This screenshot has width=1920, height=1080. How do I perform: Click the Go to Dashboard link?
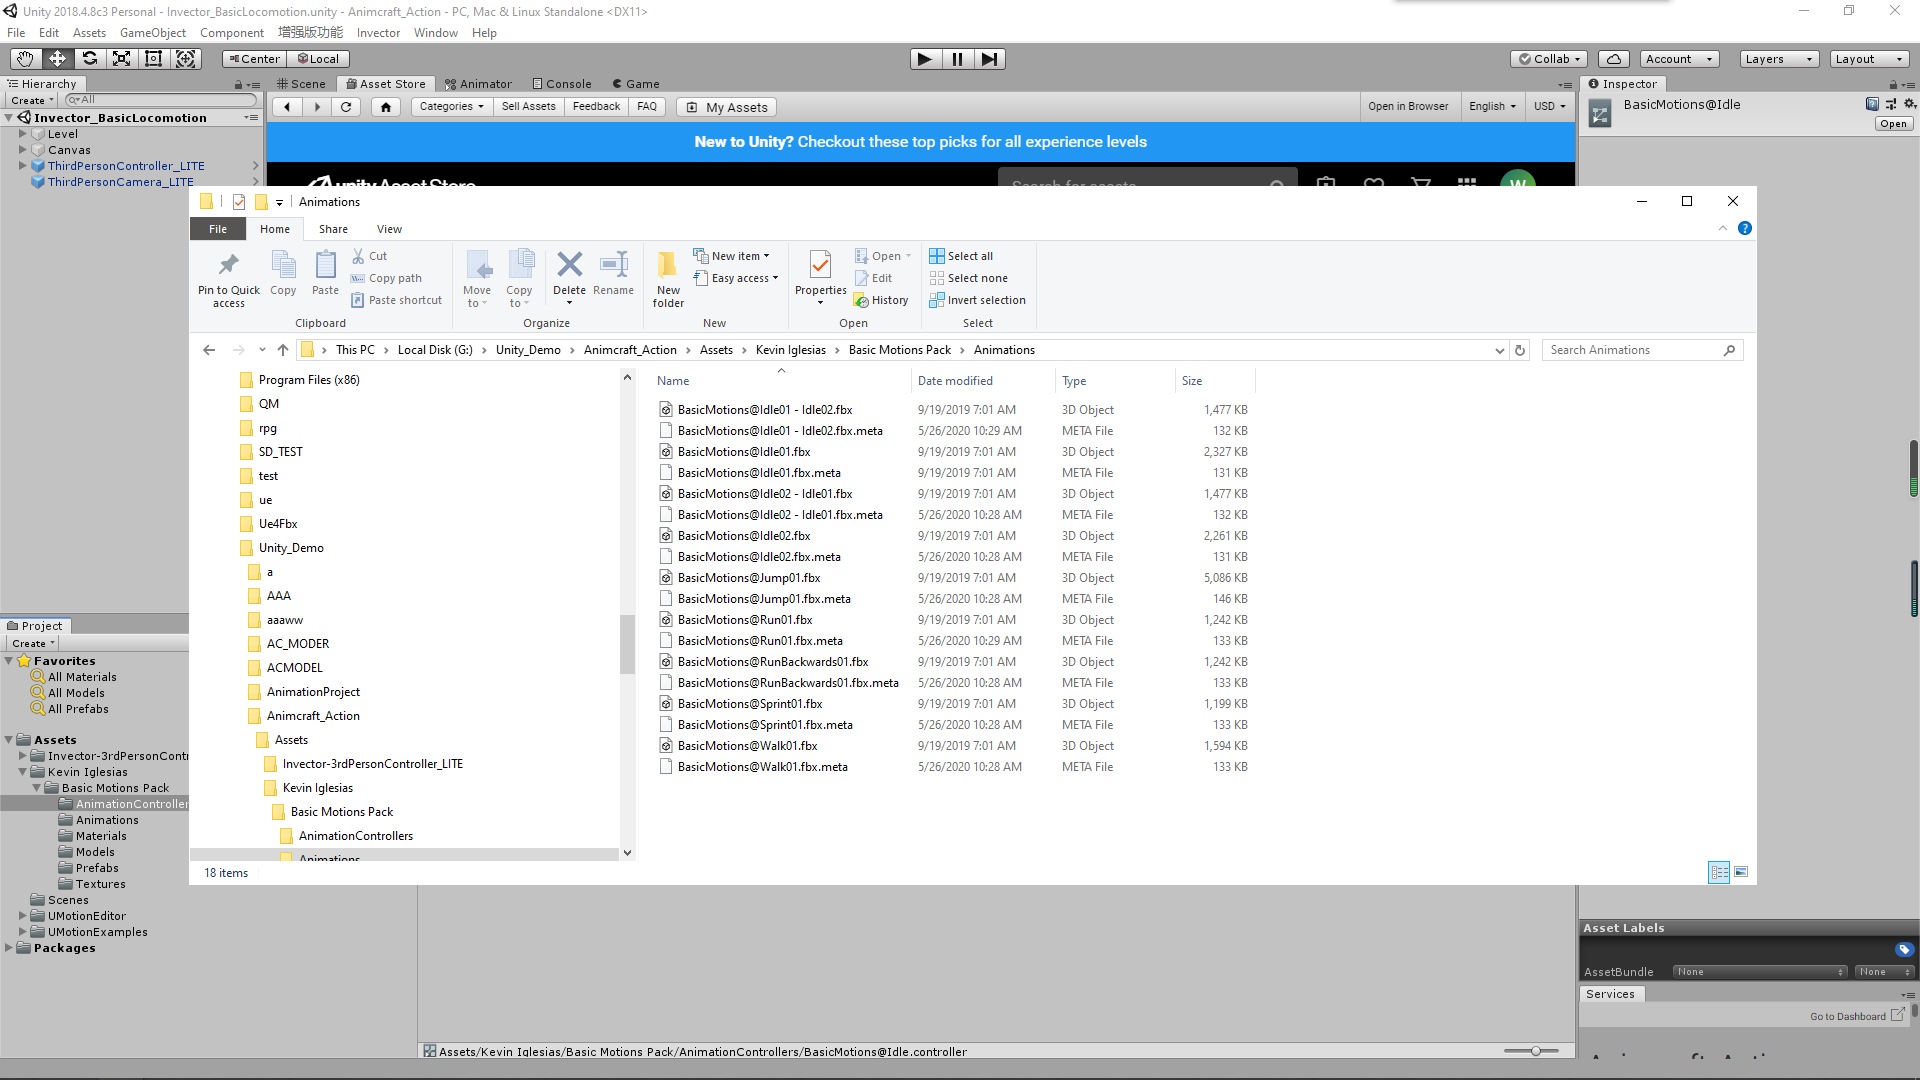tap(1847, 1016)
